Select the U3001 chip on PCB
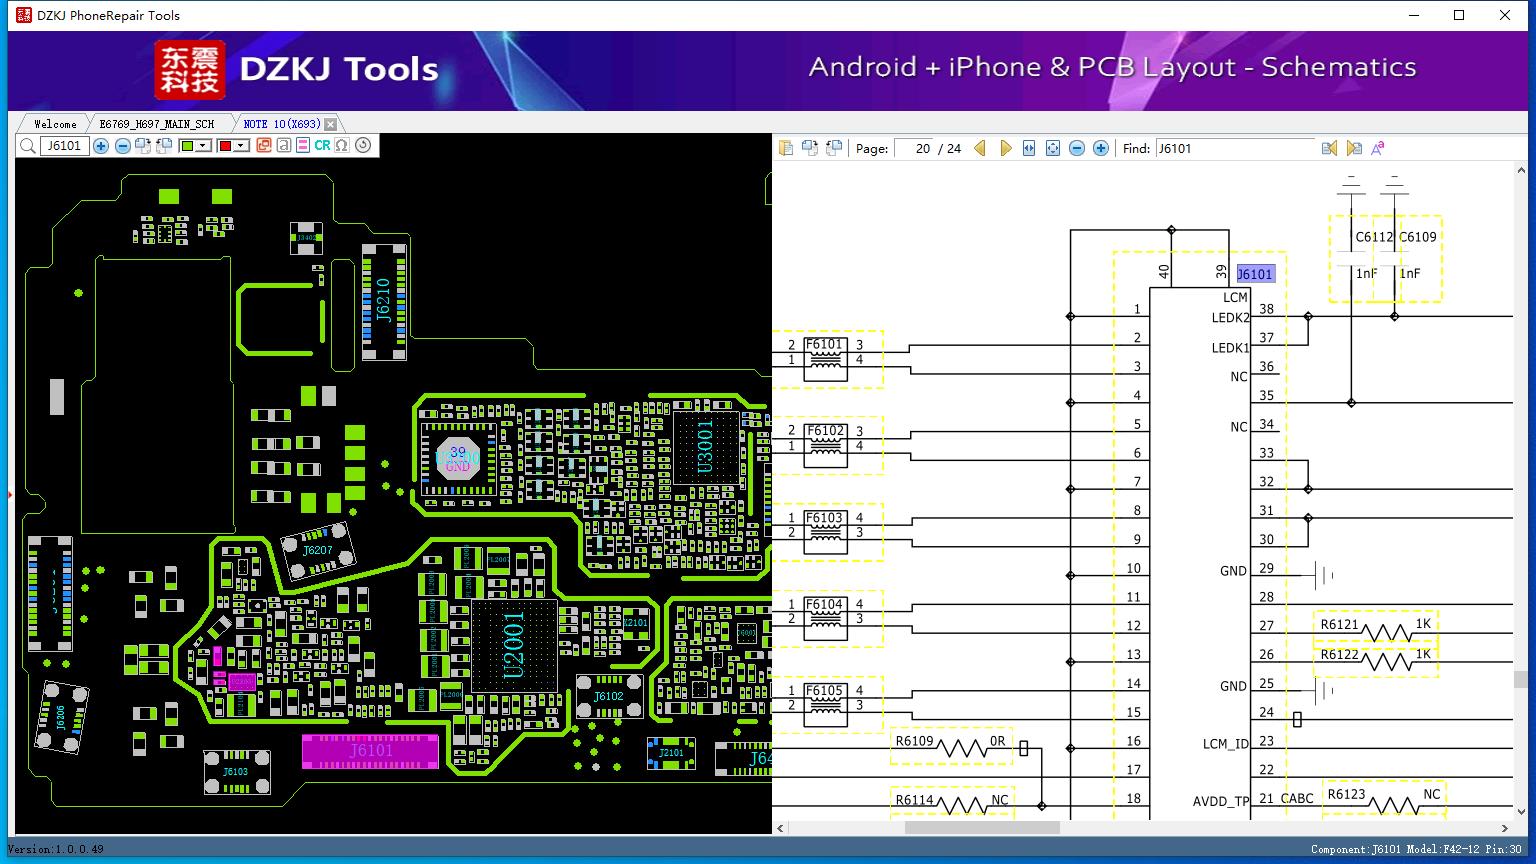Screen dimensions: 1536x864 click(x=706, y=447)
